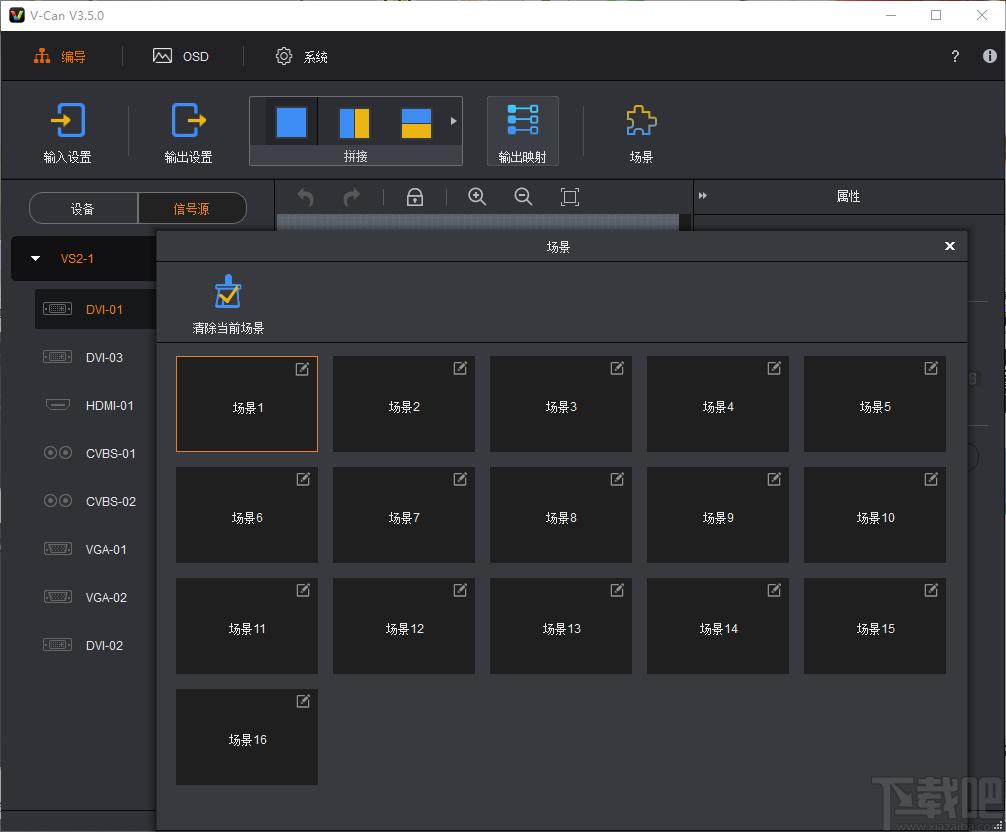1006x832 pixels.
Task: Select the single-window 拼接 layout icon
Action: (x=291, y=122)
